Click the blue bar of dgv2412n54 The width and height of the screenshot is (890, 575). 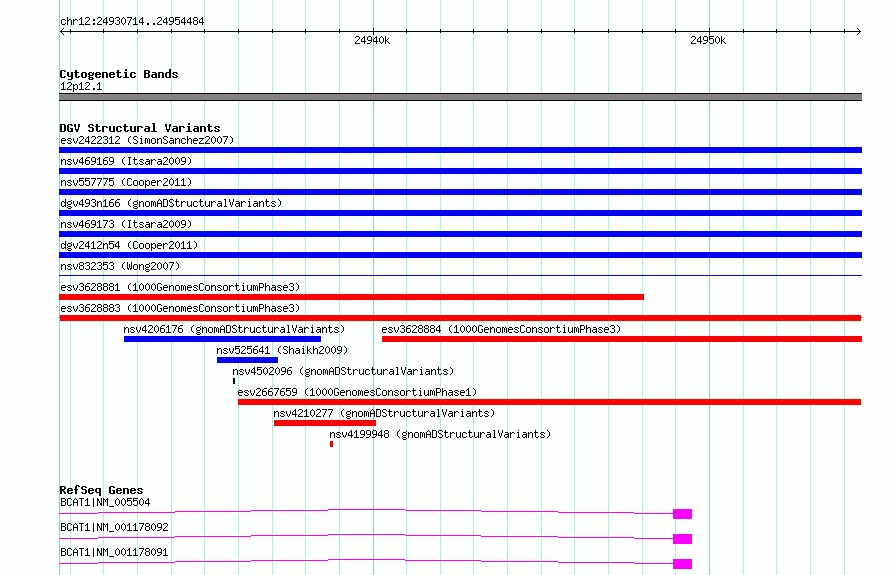click(x=460, y=255)
